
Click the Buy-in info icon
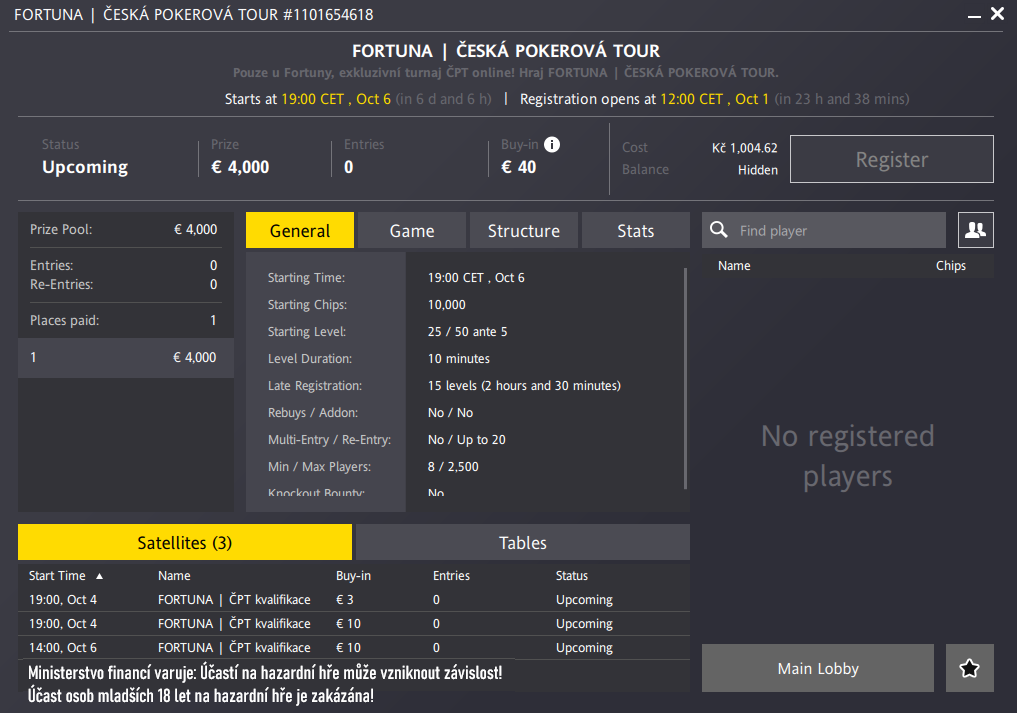point(552,145)
